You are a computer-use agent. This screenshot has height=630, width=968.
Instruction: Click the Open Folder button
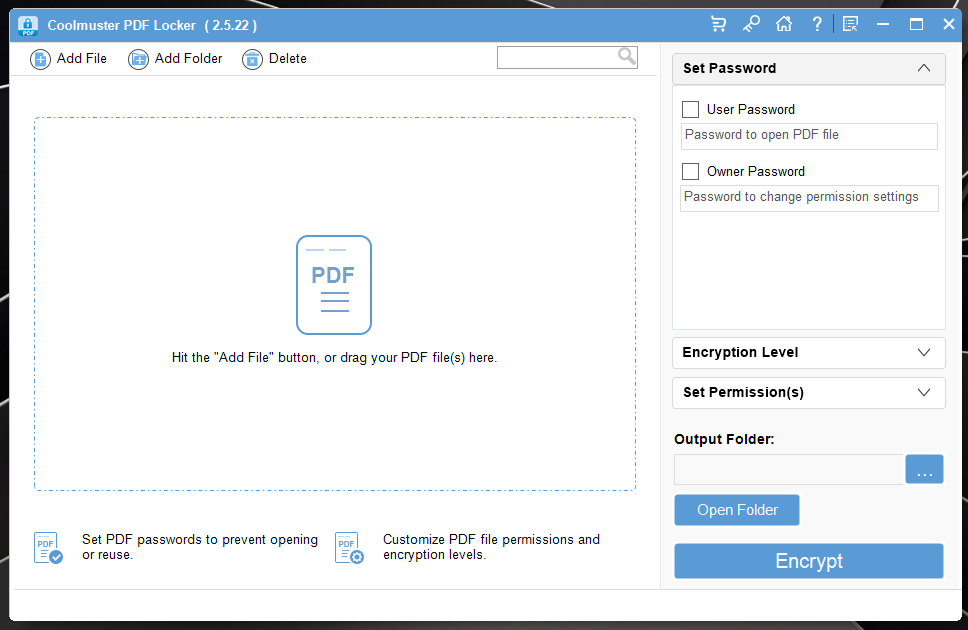(736, 510)
